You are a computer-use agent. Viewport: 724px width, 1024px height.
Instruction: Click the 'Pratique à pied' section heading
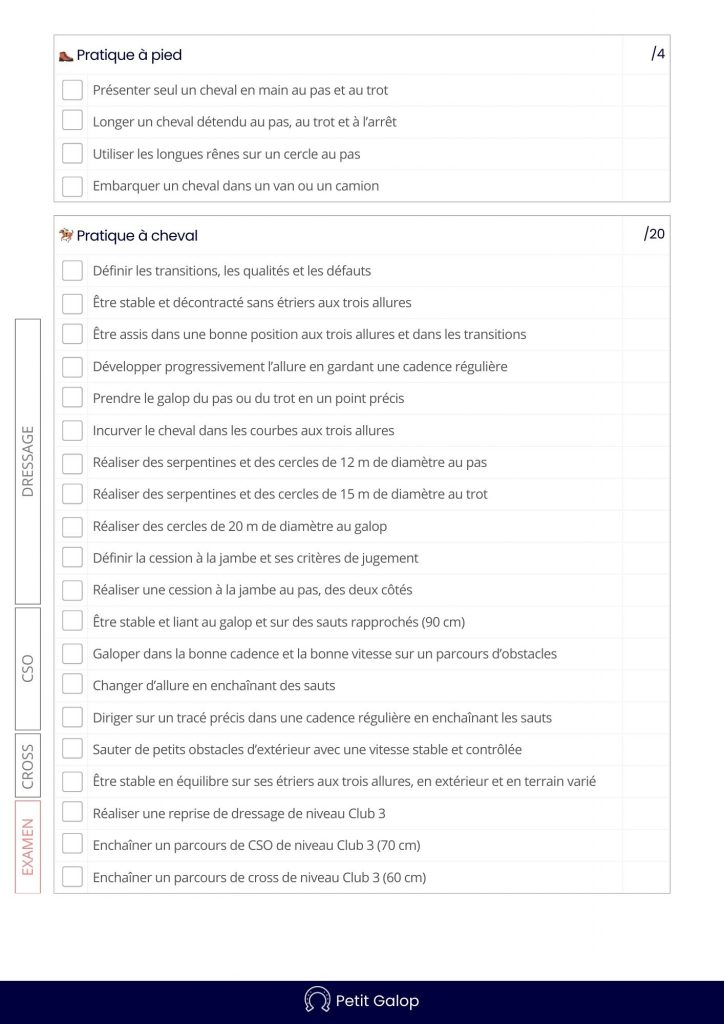coord(129,55)
